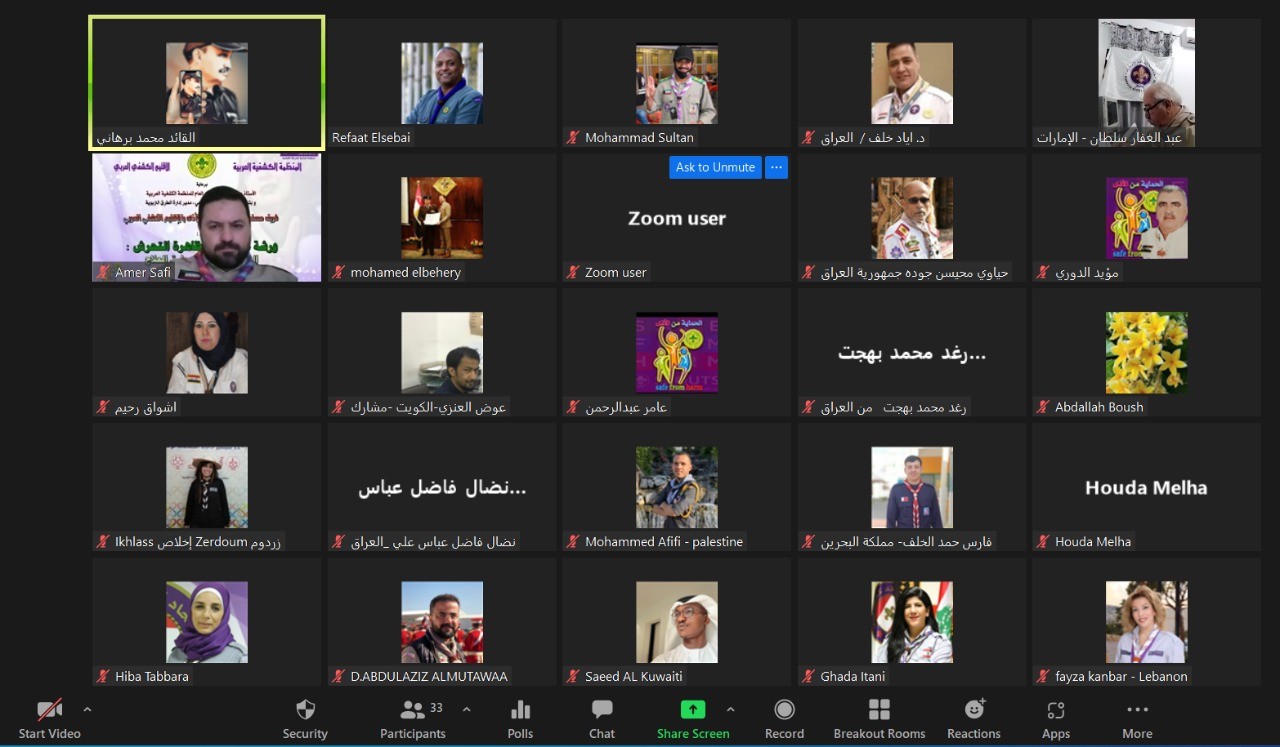This screenshot has width=1280, height=747.
Task: Click the Ask to Unmute button
Action: 715,168
